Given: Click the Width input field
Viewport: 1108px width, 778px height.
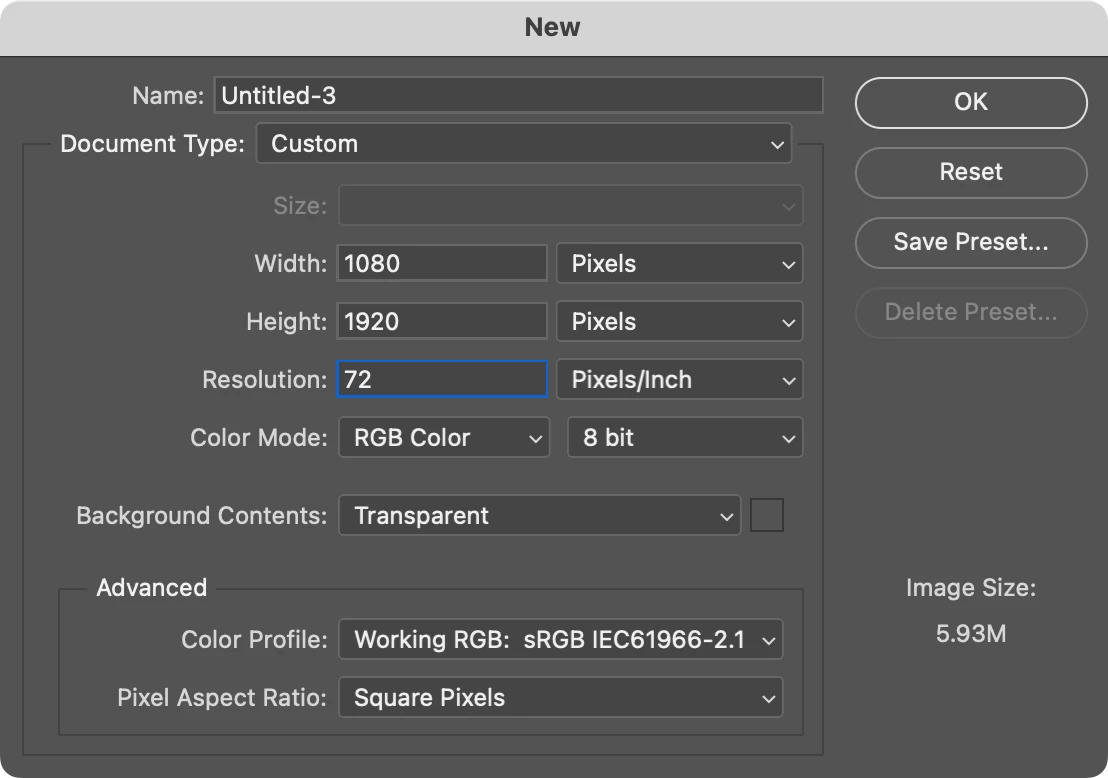Looking at the screenshot, I should point(442,264).
